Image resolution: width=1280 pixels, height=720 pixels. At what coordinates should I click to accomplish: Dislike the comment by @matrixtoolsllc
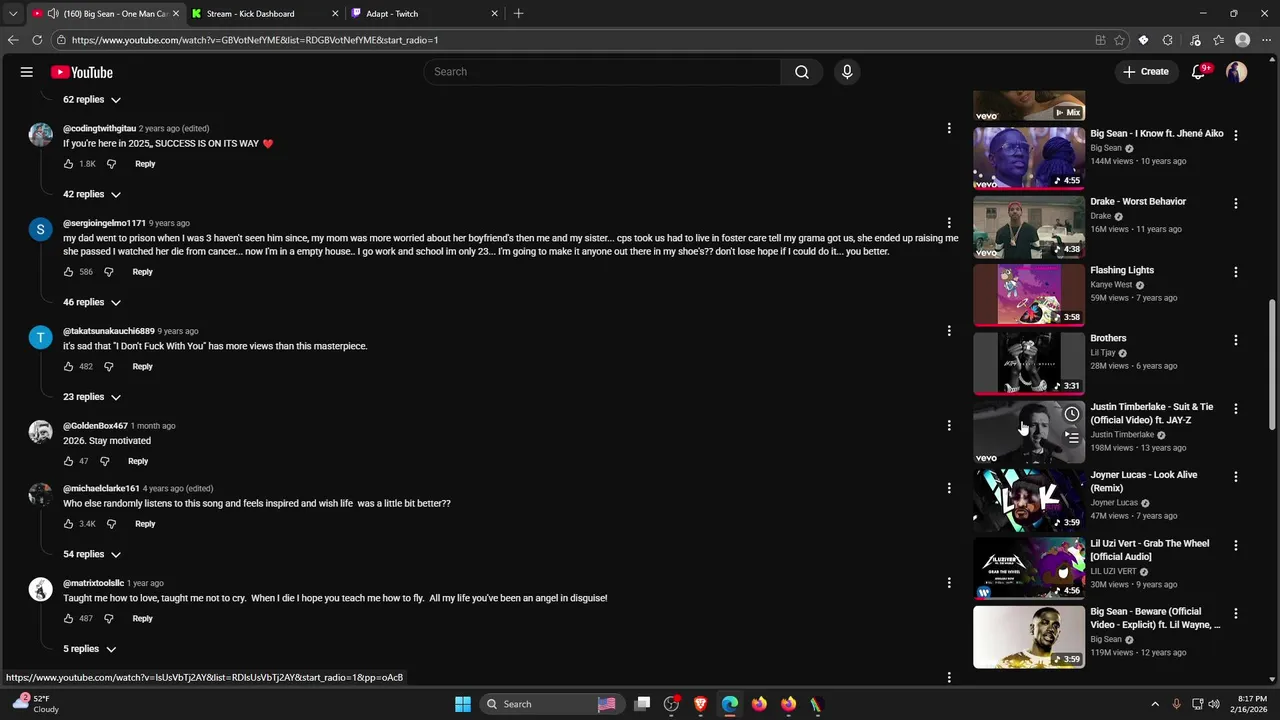[109, 619]
